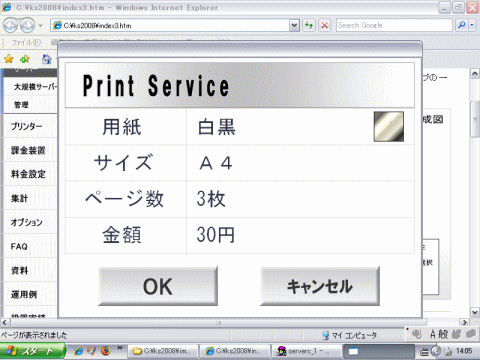Stop loading with the red X icon

coord(325,25)
